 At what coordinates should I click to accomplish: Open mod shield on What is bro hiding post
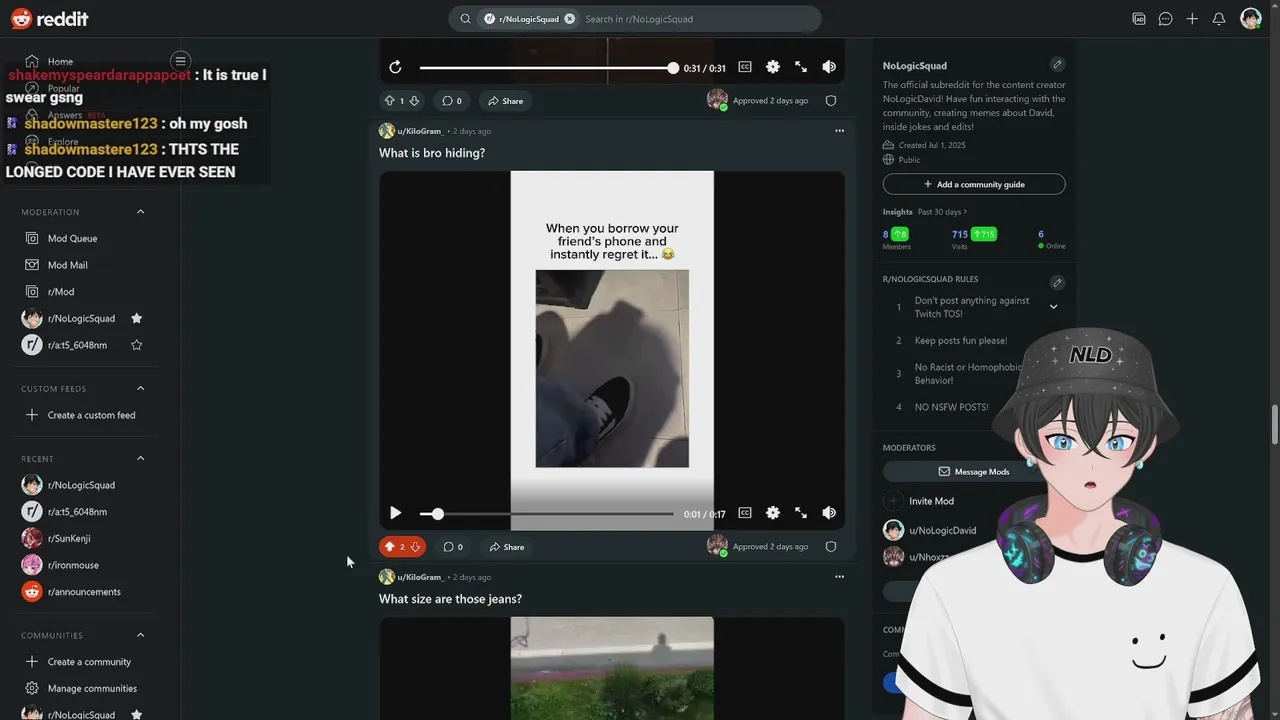(831, 547)
